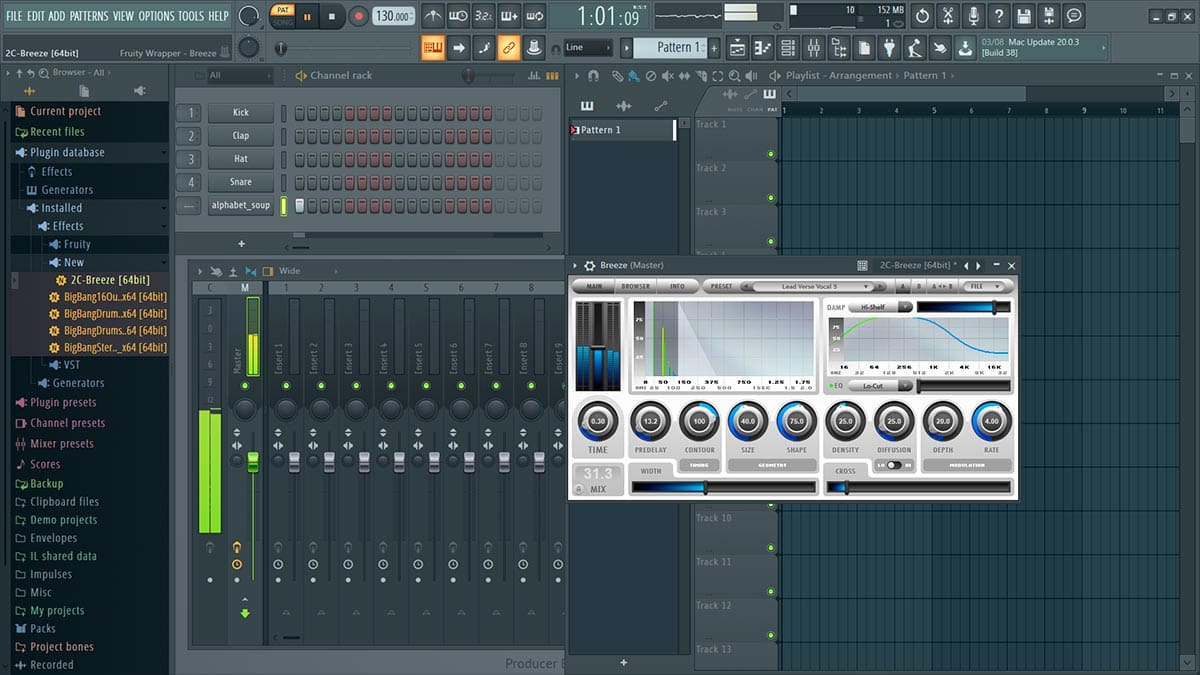Click the Breeze WIDTH slider
Image resolution: width=1200 pixels, height=675 pixels.
click(724, 487)
